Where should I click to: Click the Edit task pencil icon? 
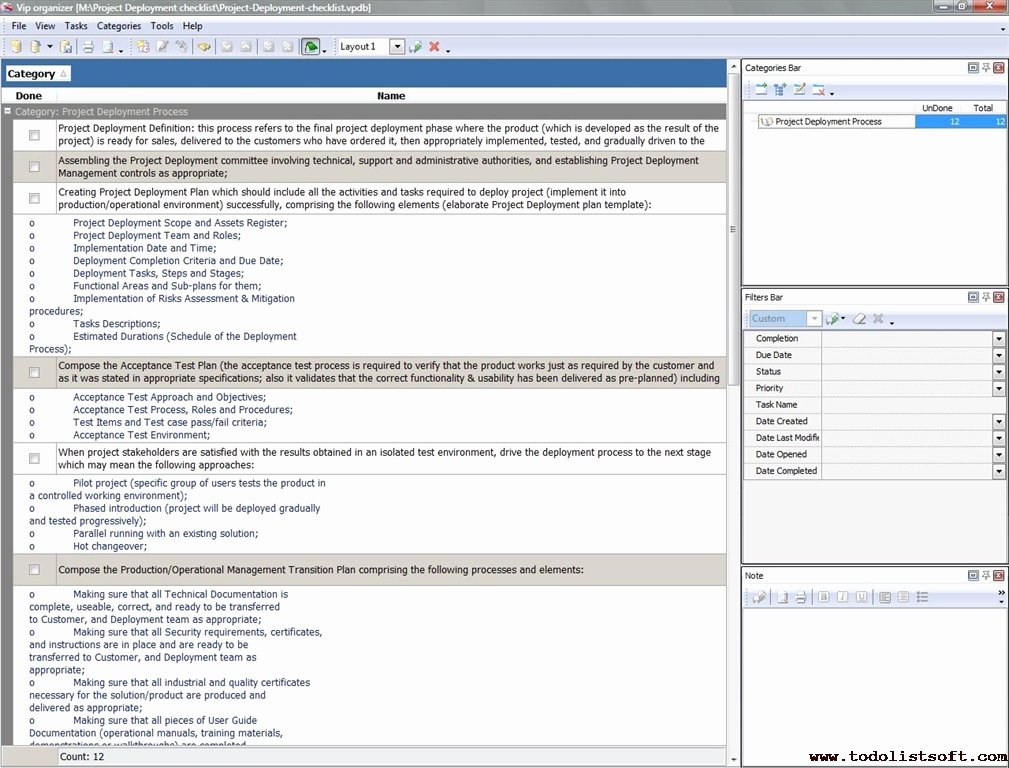tap(163, 46)
